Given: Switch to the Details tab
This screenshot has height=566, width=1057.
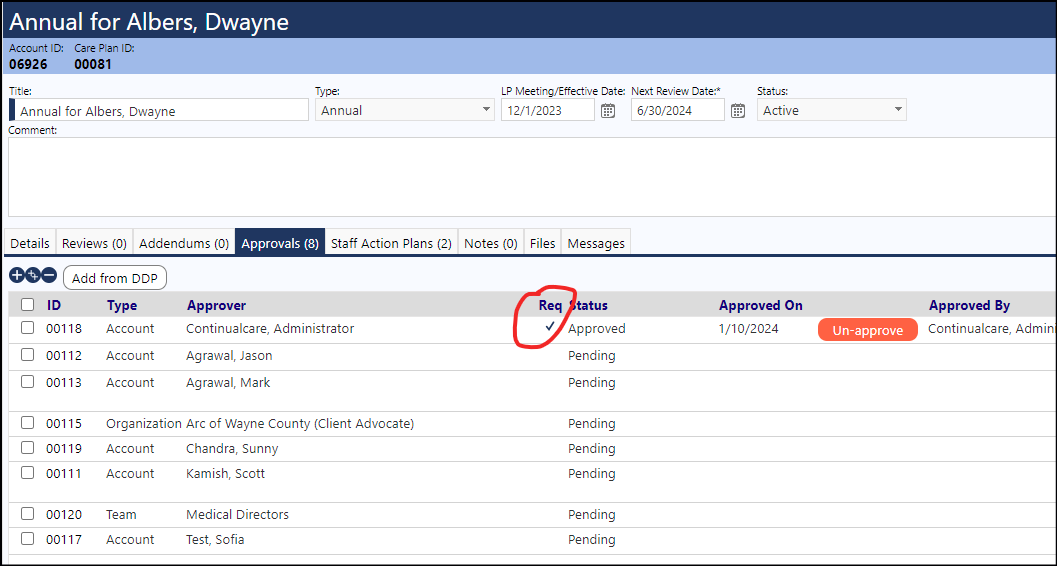Looking at the screenshot, I should point(30,243).
